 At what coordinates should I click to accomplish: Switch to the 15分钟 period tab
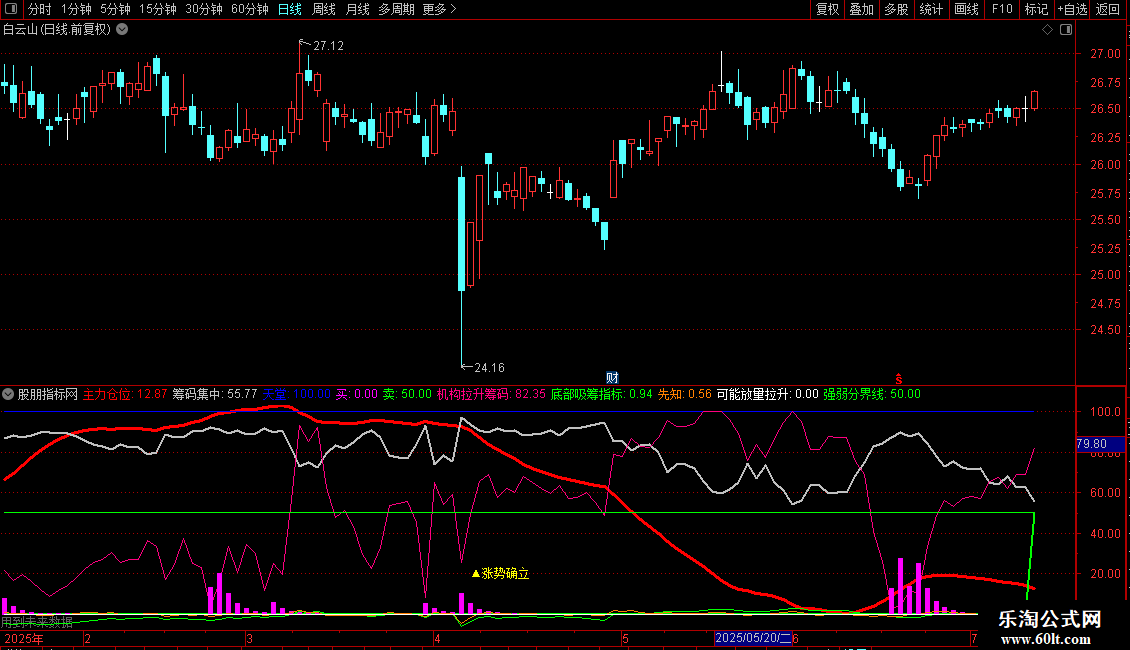click(158, 9)
